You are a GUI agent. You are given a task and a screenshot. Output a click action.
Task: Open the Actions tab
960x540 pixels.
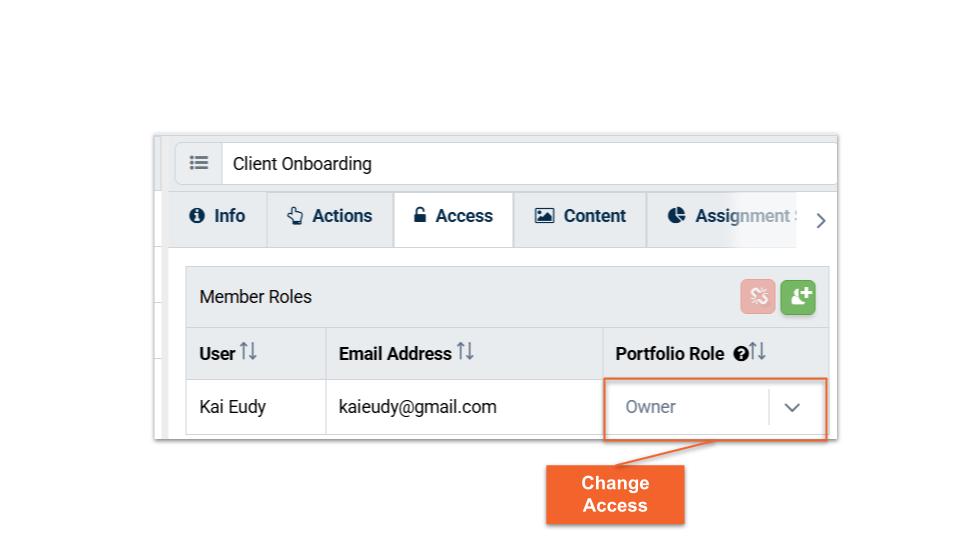click(329, 216)
